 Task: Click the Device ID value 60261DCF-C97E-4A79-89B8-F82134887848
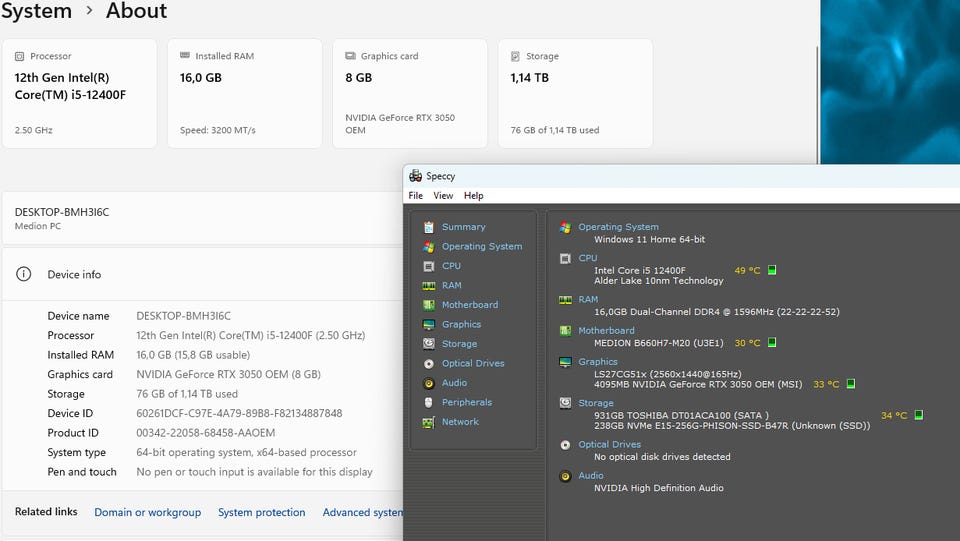[239, 414]
